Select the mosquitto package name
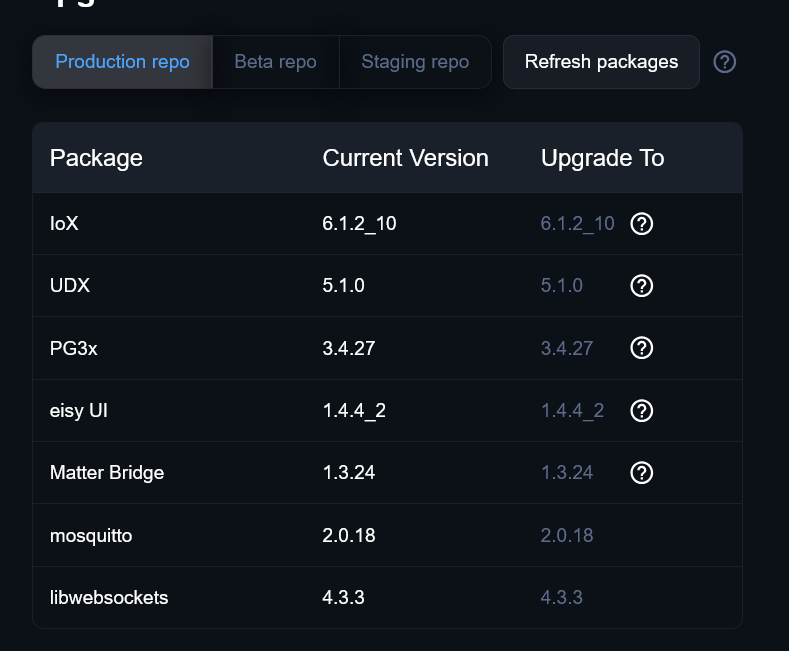The height and width of the screenshot is (651, 789). [91, 536]
